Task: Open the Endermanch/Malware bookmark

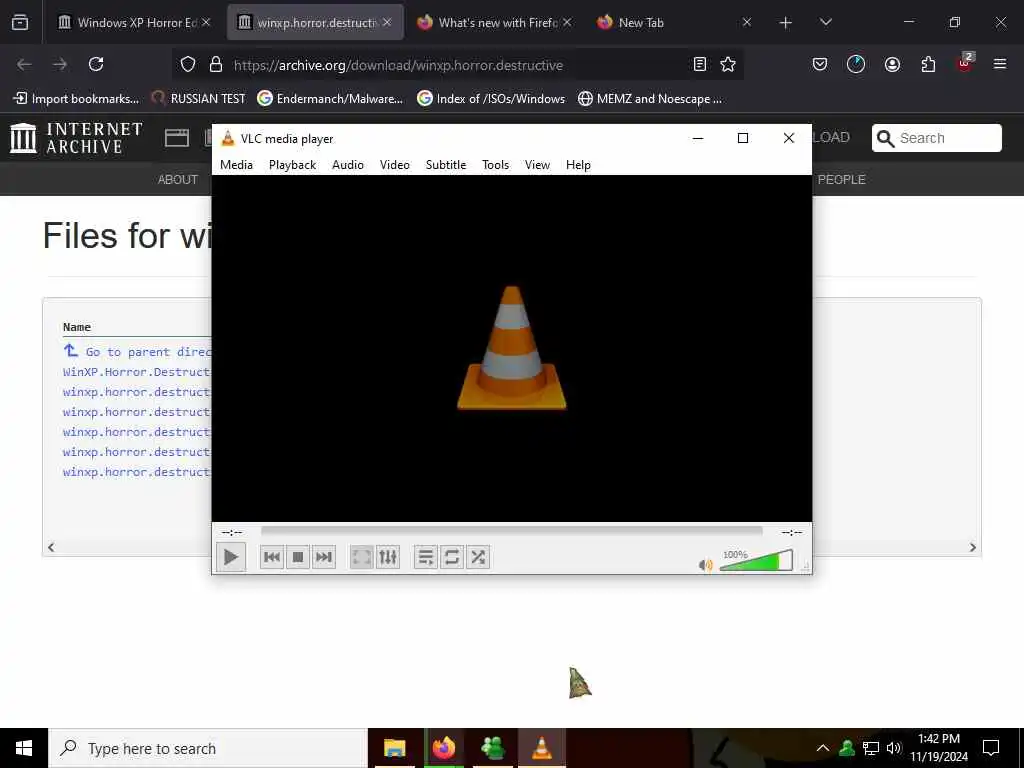Action: tap(330, 99)
